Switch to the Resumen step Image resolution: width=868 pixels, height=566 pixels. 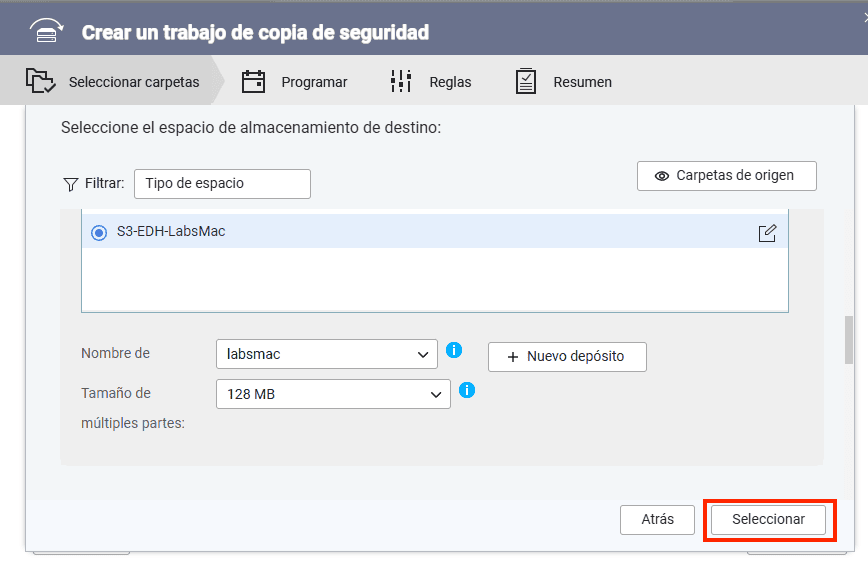click(x=563, y=82)
